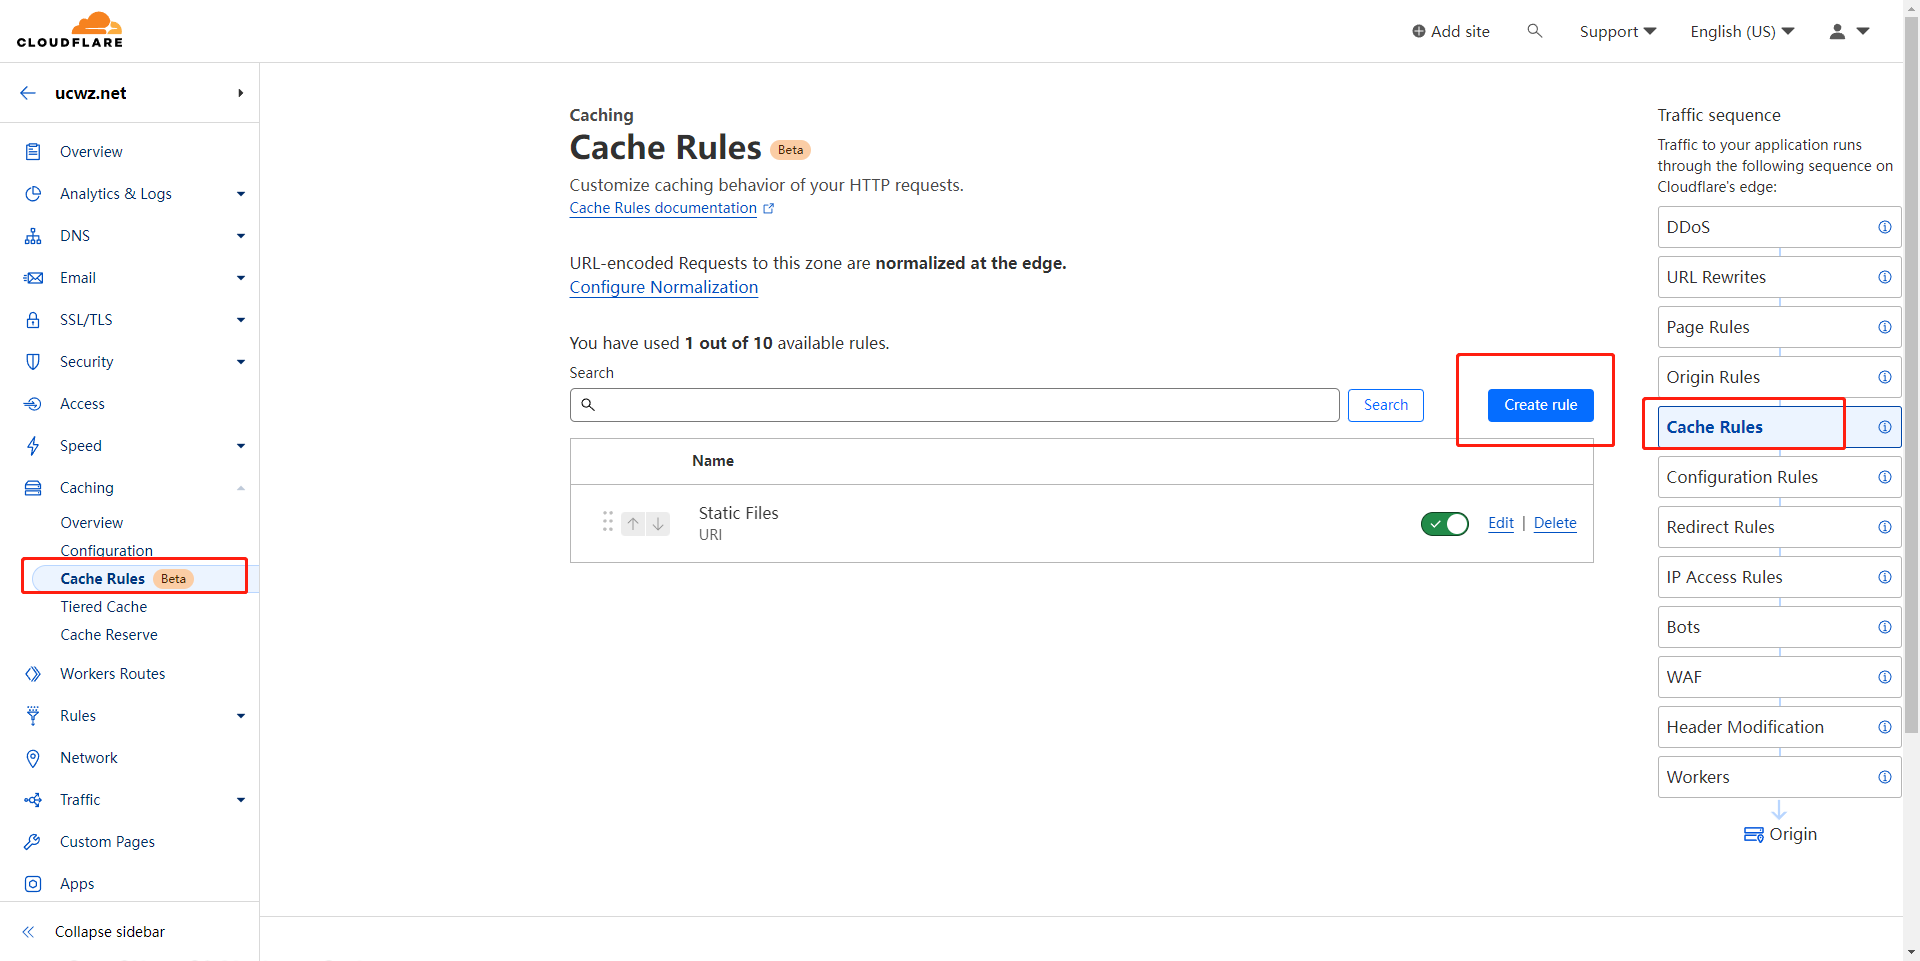
Task: Click the Email envelope icon
Action: pos(33,278)
